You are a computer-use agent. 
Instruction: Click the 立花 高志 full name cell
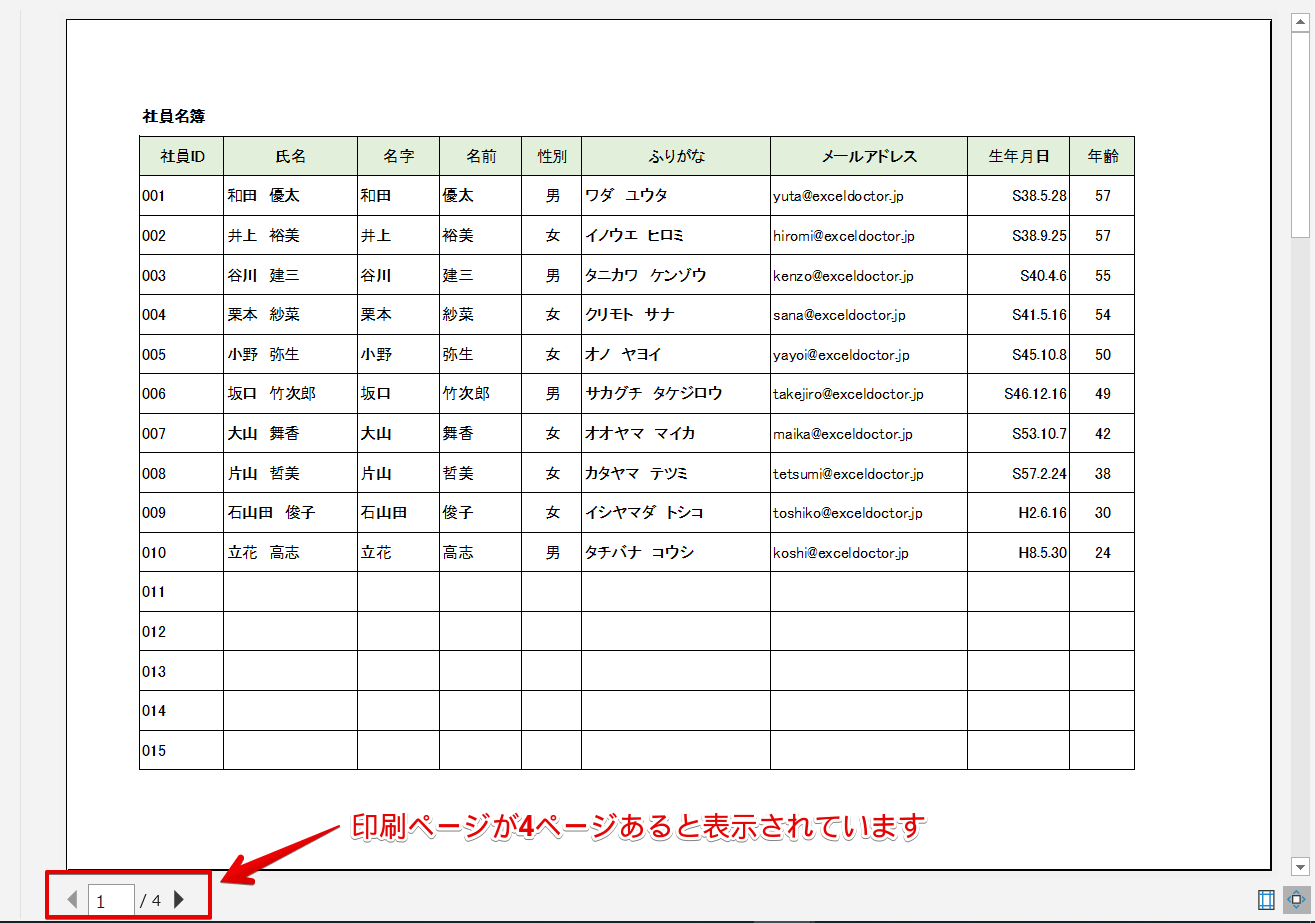click(291, 552)
